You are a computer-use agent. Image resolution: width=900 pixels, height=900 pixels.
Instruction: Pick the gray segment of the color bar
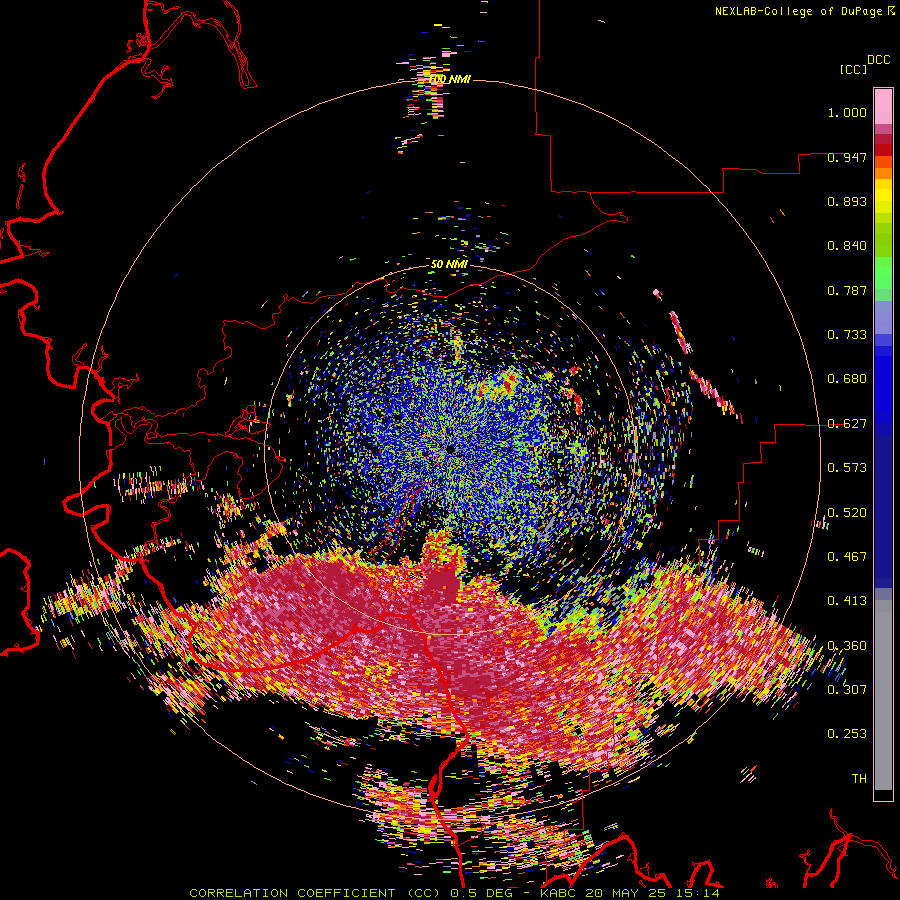pyautogui.click(x=883, y=695)
